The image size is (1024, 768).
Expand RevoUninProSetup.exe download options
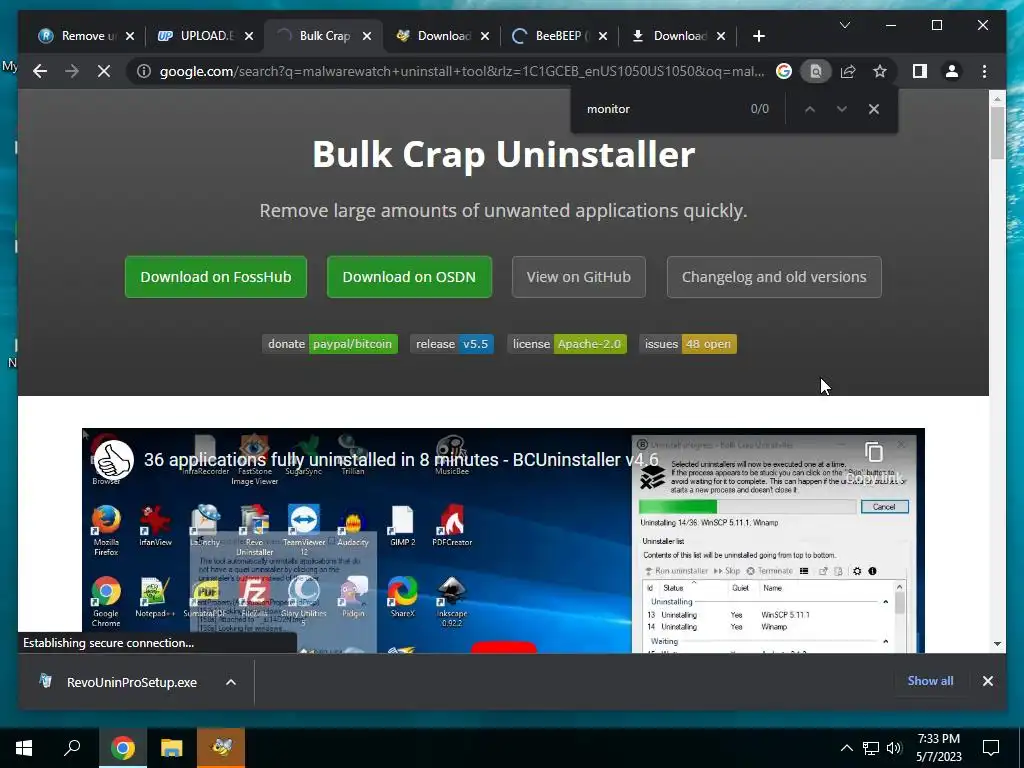pyautogui.click(x=231, y=682)
